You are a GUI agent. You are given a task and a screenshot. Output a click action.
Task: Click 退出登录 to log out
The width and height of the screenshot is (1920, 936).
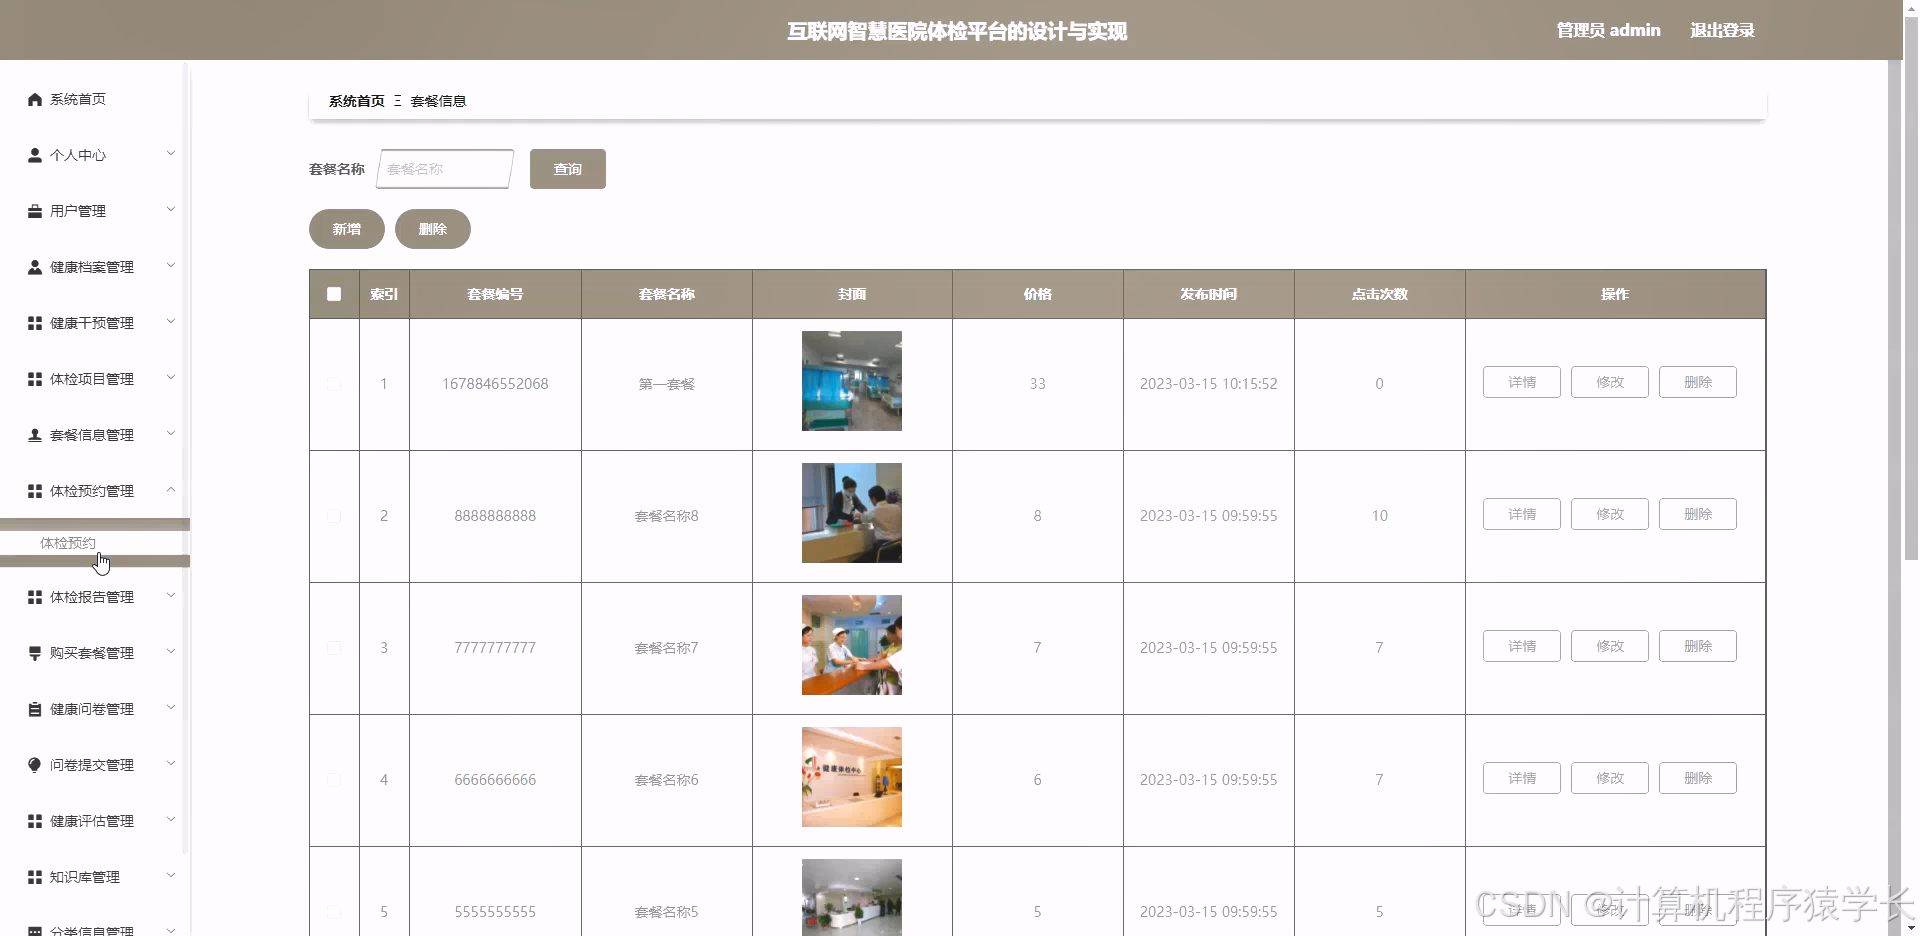pyautogui.click(x=1722, y=30)
